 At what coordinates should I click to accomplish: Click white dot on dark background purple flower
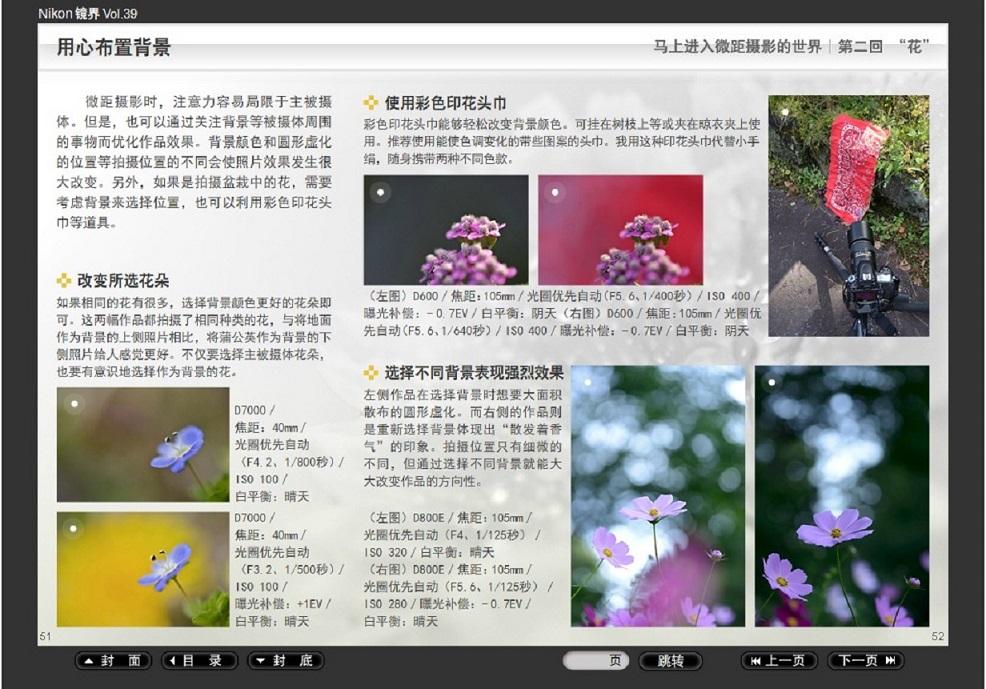point(381,192)
